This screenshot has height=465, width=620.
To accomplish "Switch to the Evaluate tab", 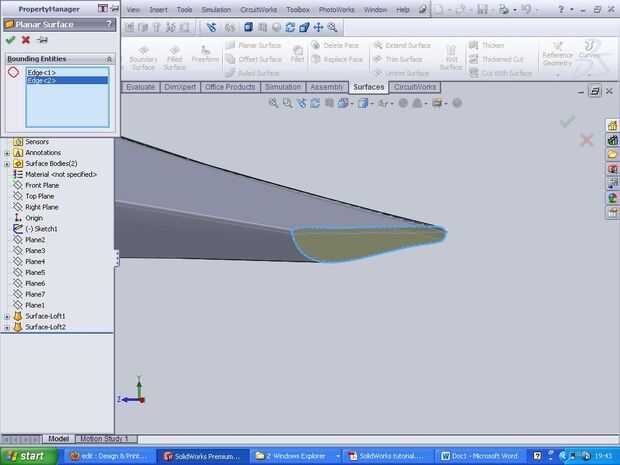I will (x=140, y=87).
